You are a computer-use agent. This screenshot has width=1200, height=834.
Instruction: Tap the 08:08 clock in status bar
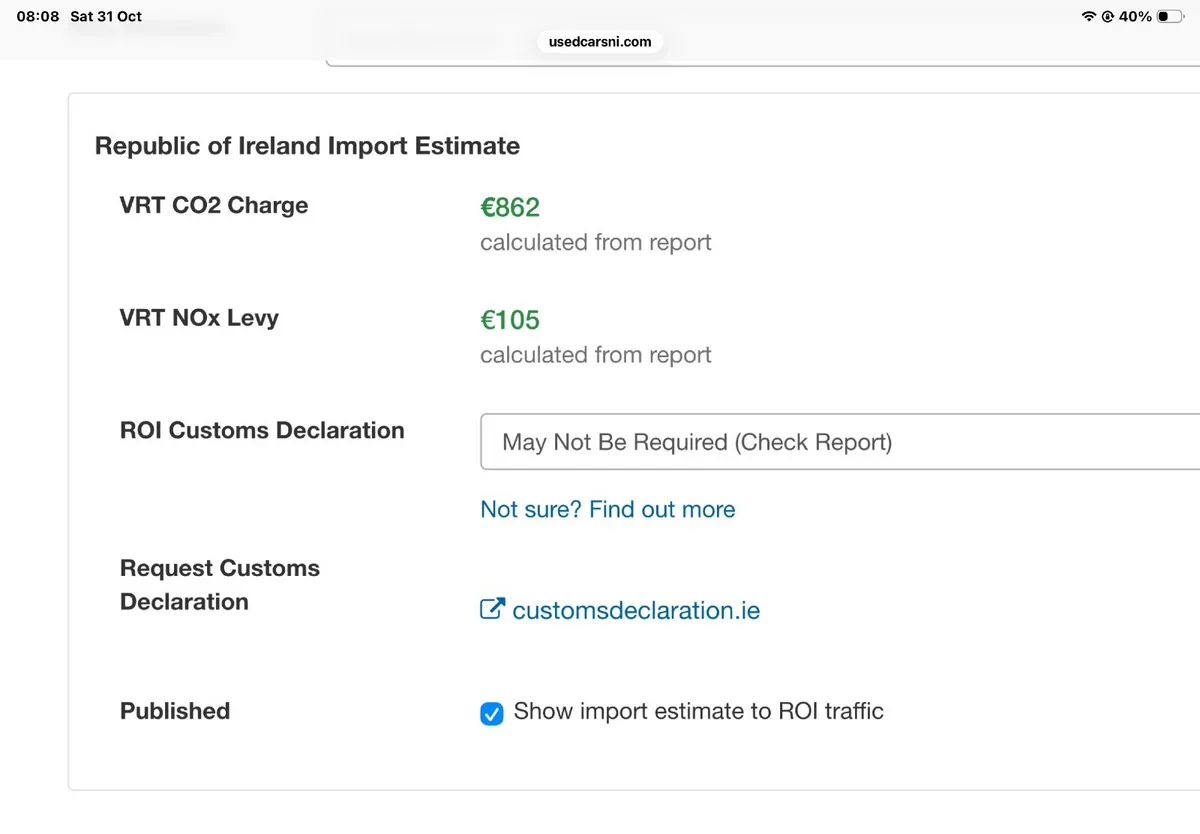click(38, 17)
